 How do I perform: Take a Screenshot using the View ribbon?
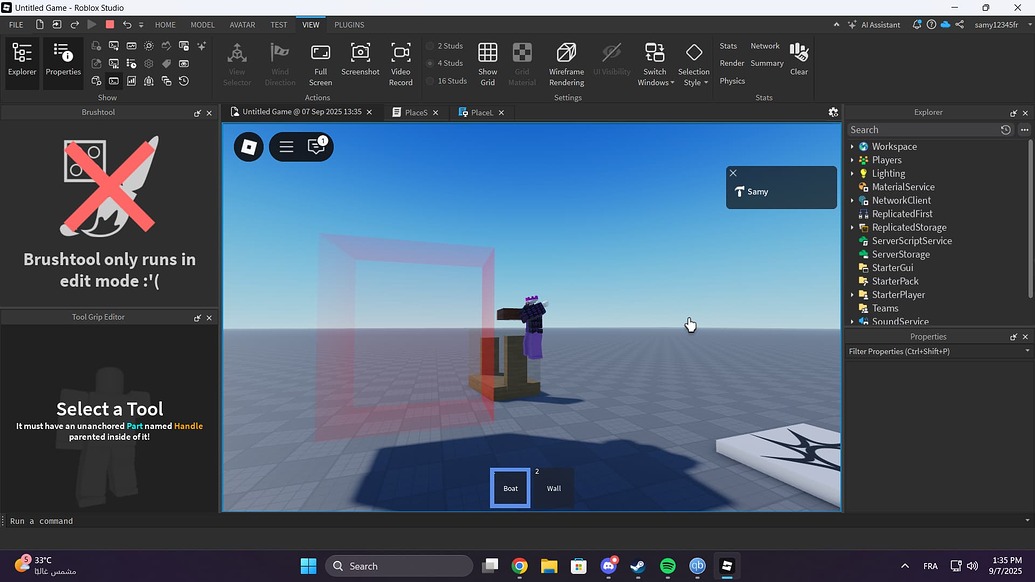(360, 60)
